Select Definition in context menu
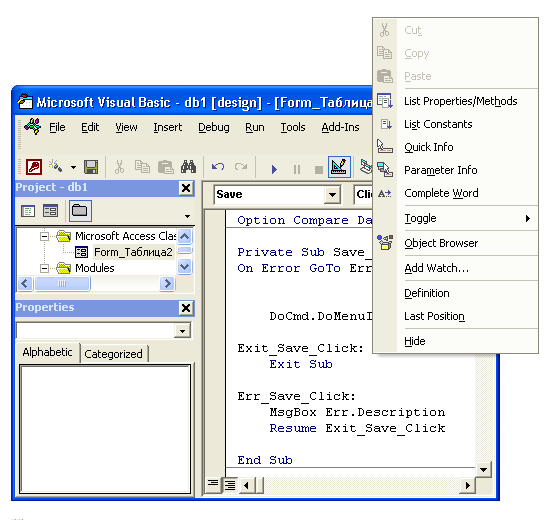The width and height of the screenshot is (546, 520). click(x=455, y=293)
